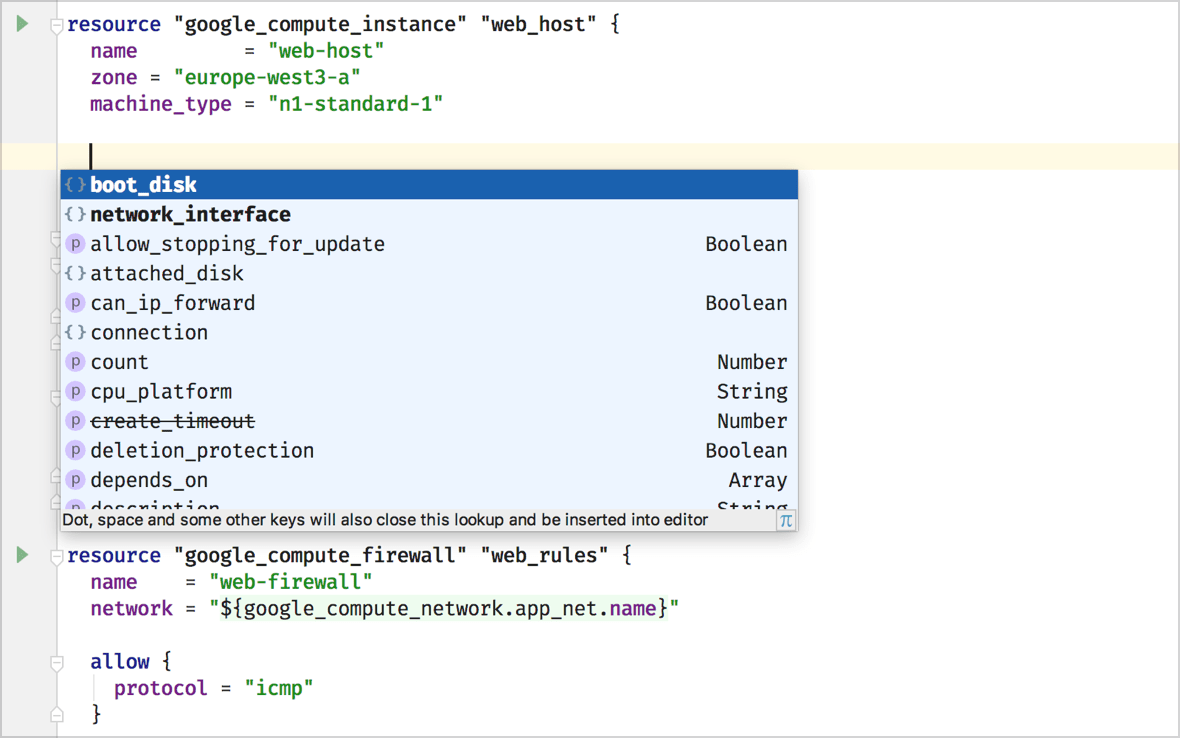Collapse the web_host resource block
This screenshot has width=1180, height=738.
click(x=57, y=25)
